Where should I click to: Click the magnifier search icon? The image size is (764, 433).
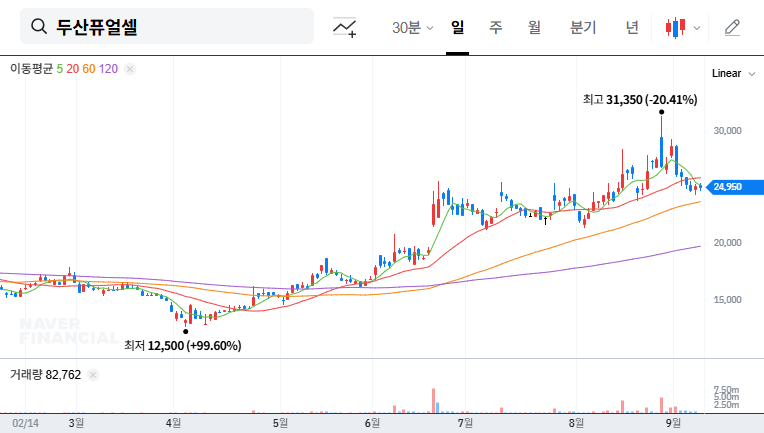[x=38, y=26]
